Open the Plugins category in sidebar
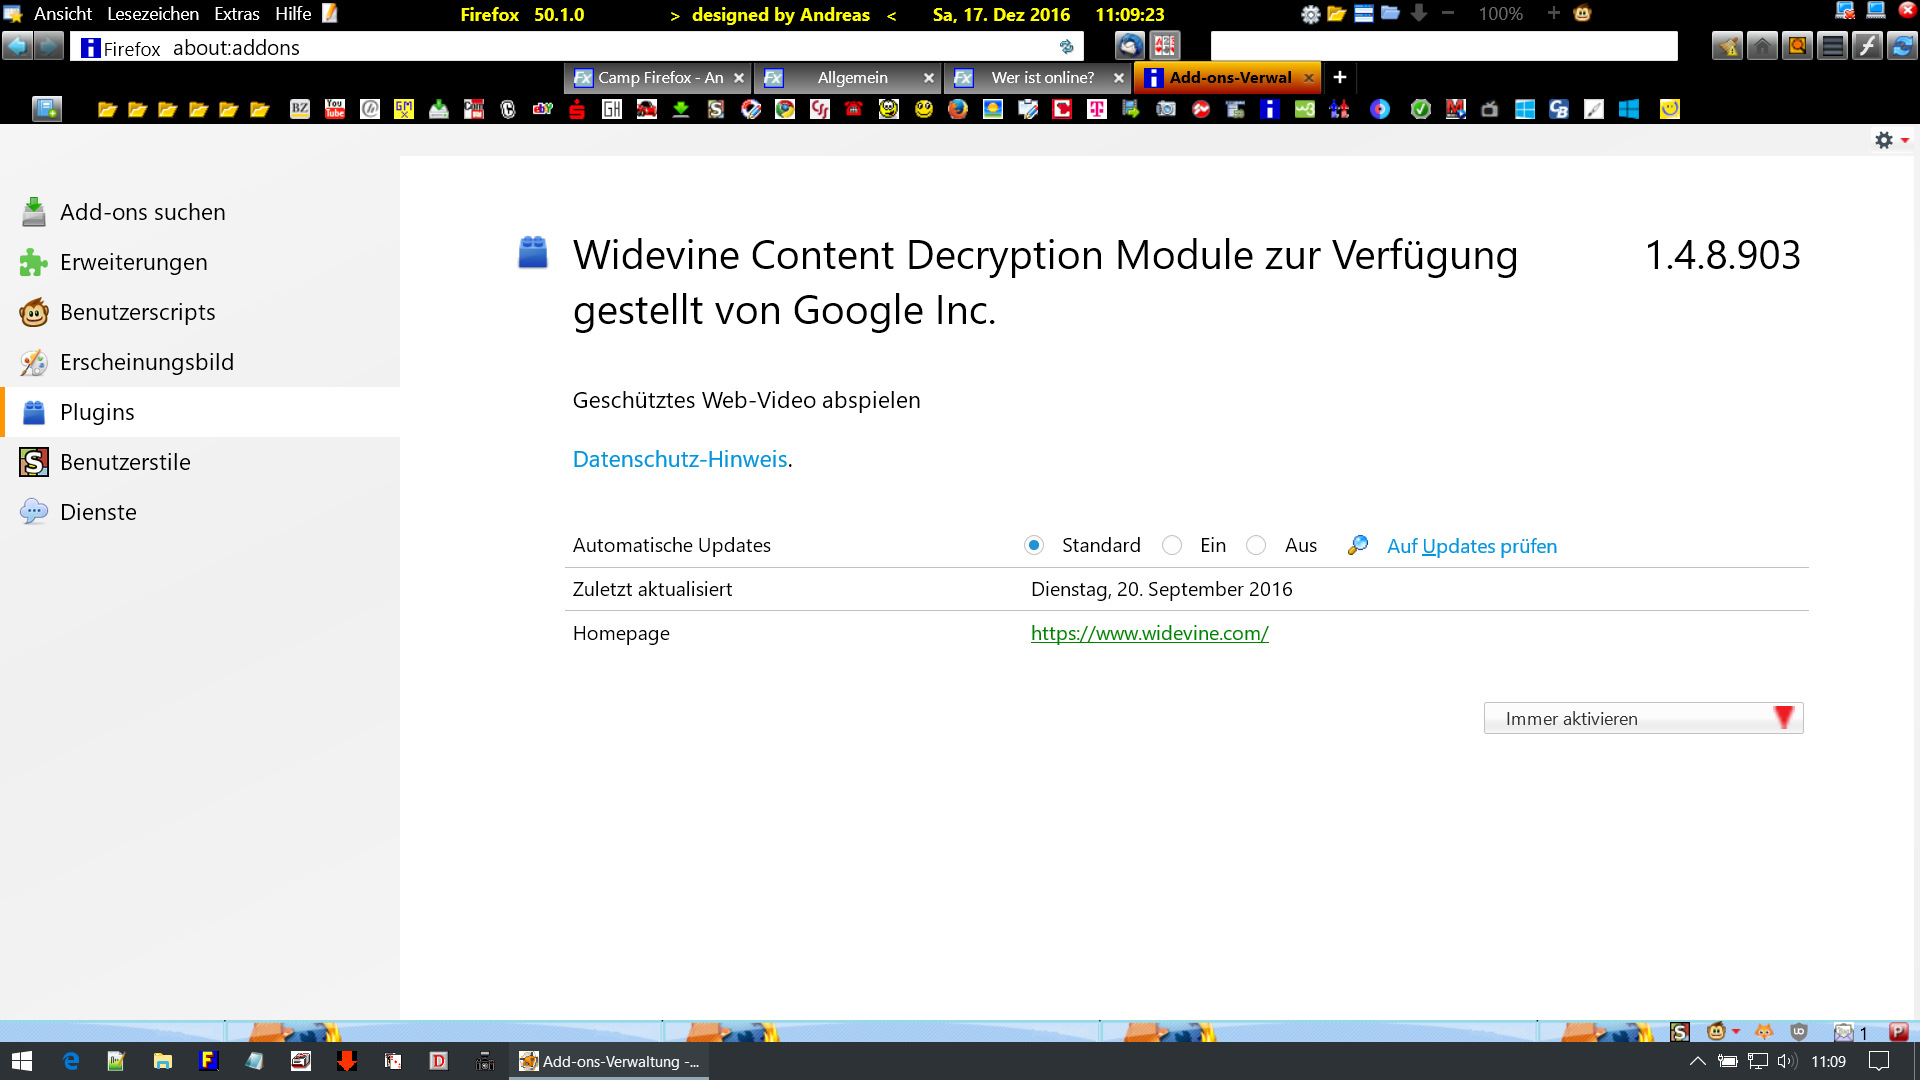The height and width of the screenshot is (1080, 1920). pyautogui.click(x=97, y=412)
